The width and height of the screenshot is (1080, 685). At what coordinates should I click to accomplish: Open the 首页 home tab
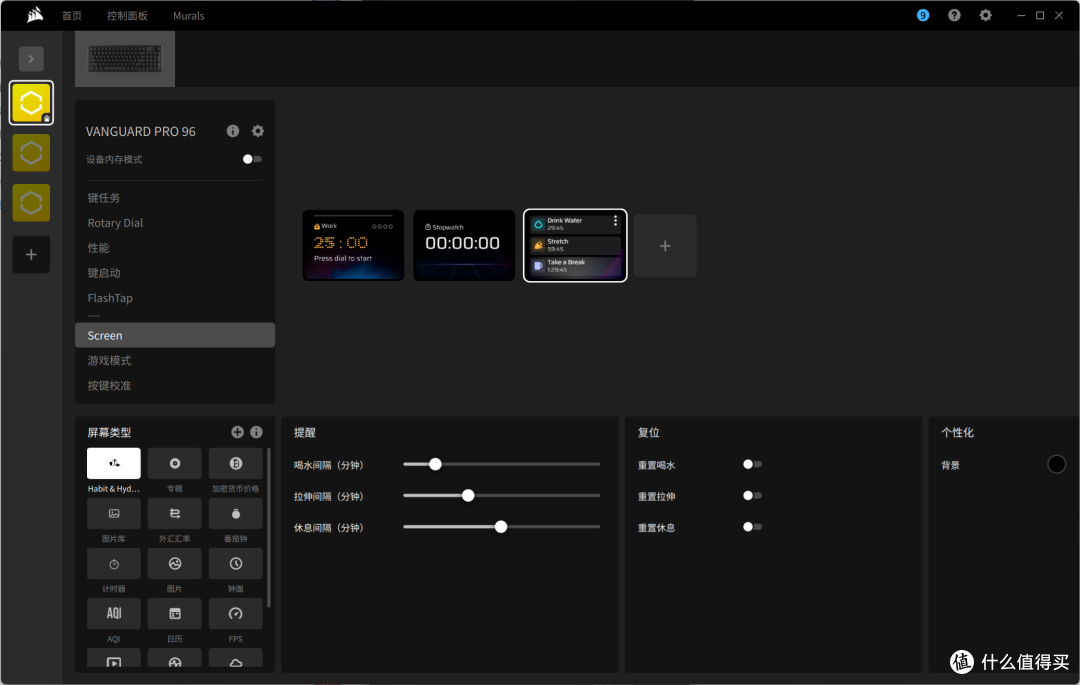pos(72,15)
